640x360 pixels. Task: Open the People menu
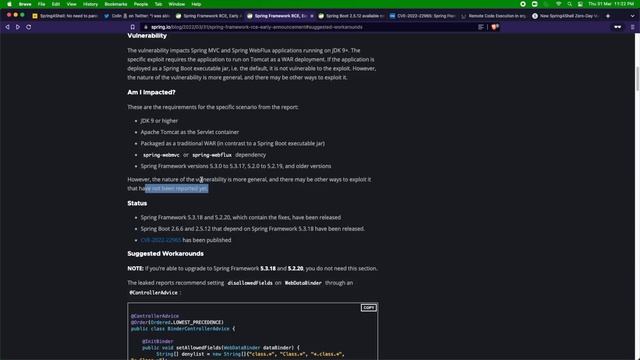point(141,4)
